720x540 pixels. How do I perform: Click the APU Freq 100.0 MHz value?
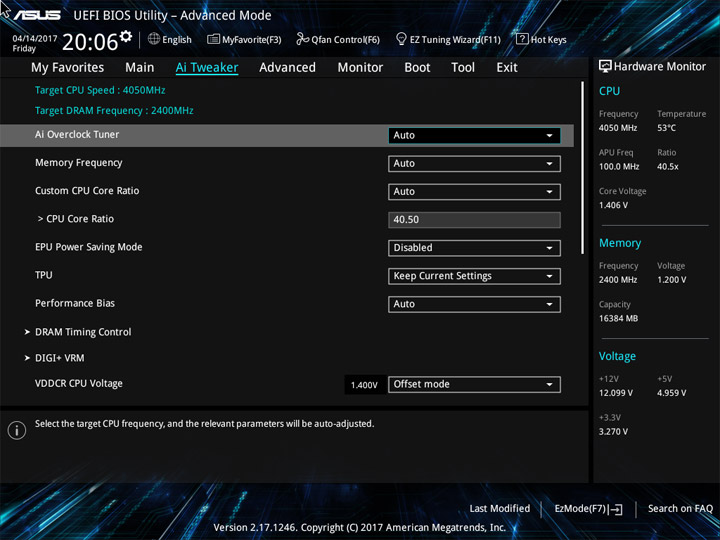click(x=619, y=167)
